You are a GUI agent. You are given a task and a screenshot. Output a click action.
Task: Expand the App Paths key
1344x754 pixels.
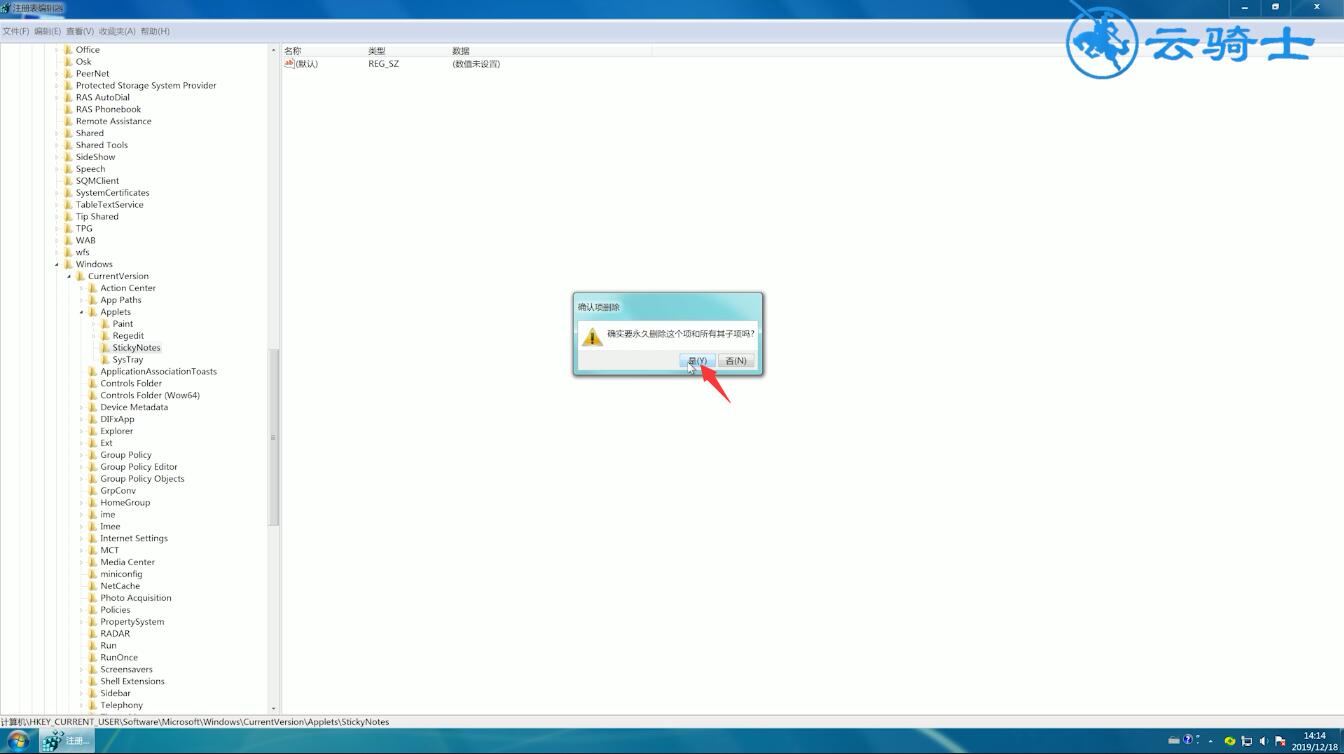(x=81, y=300)
